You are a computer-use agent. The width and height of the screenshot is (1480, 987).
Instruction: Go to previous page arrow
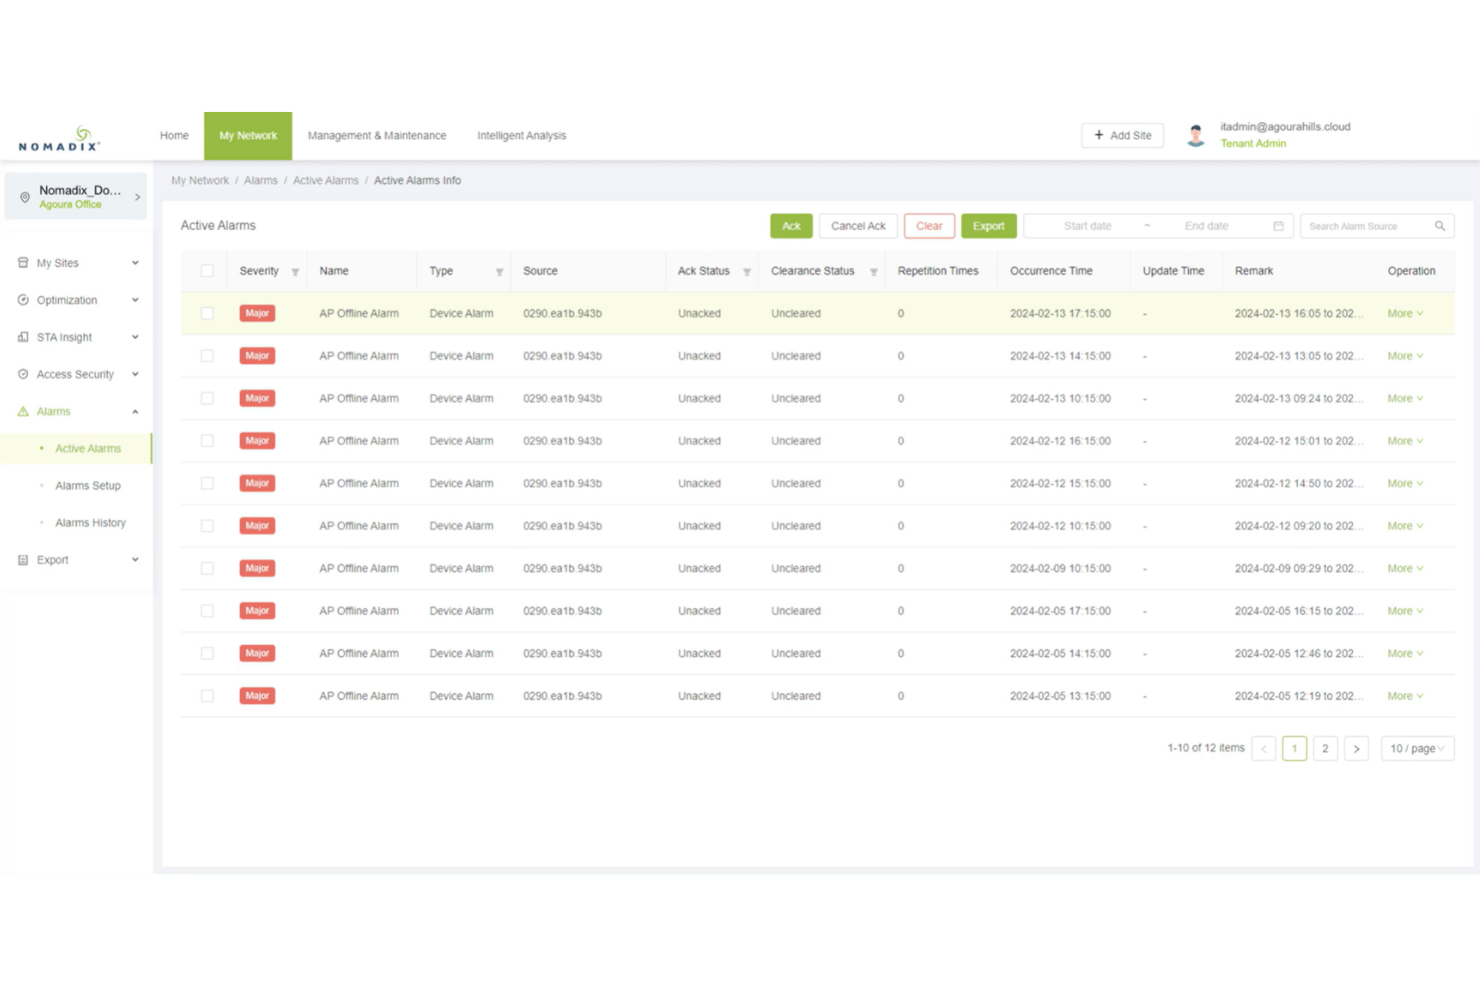[x=1264, y=749]
